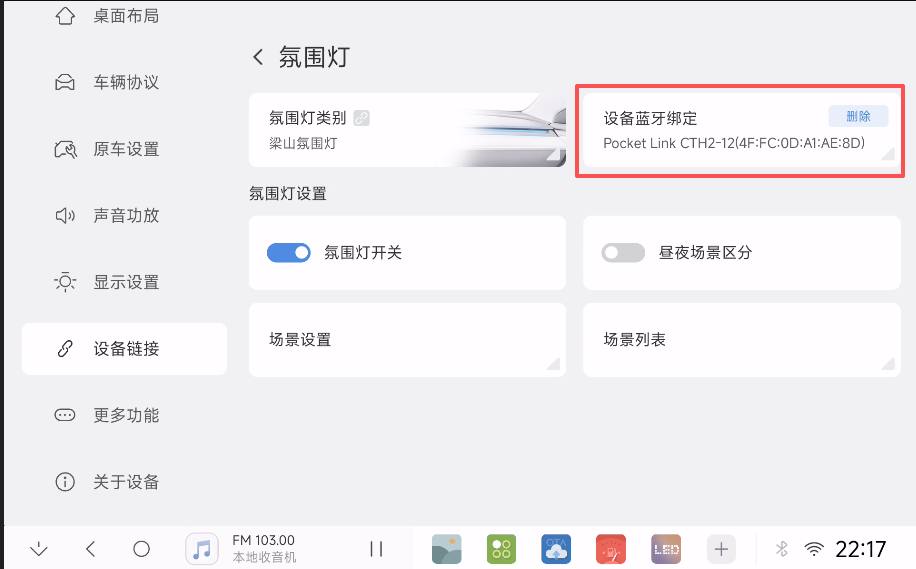Viewport: 916px width, 569px height.
Task: Tap the back arrow in the bottom bar
Action: click(x=91, y=549)
